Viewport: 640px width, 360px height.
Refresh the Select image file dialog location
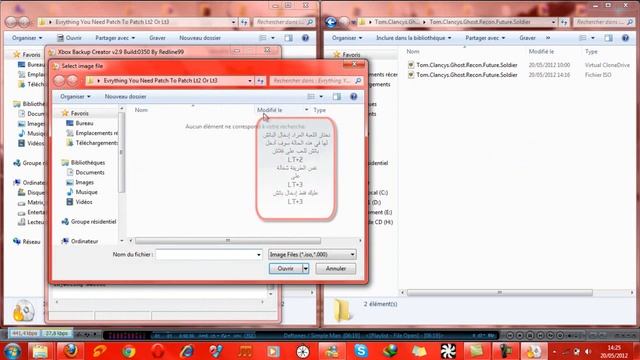coord(260,81)
